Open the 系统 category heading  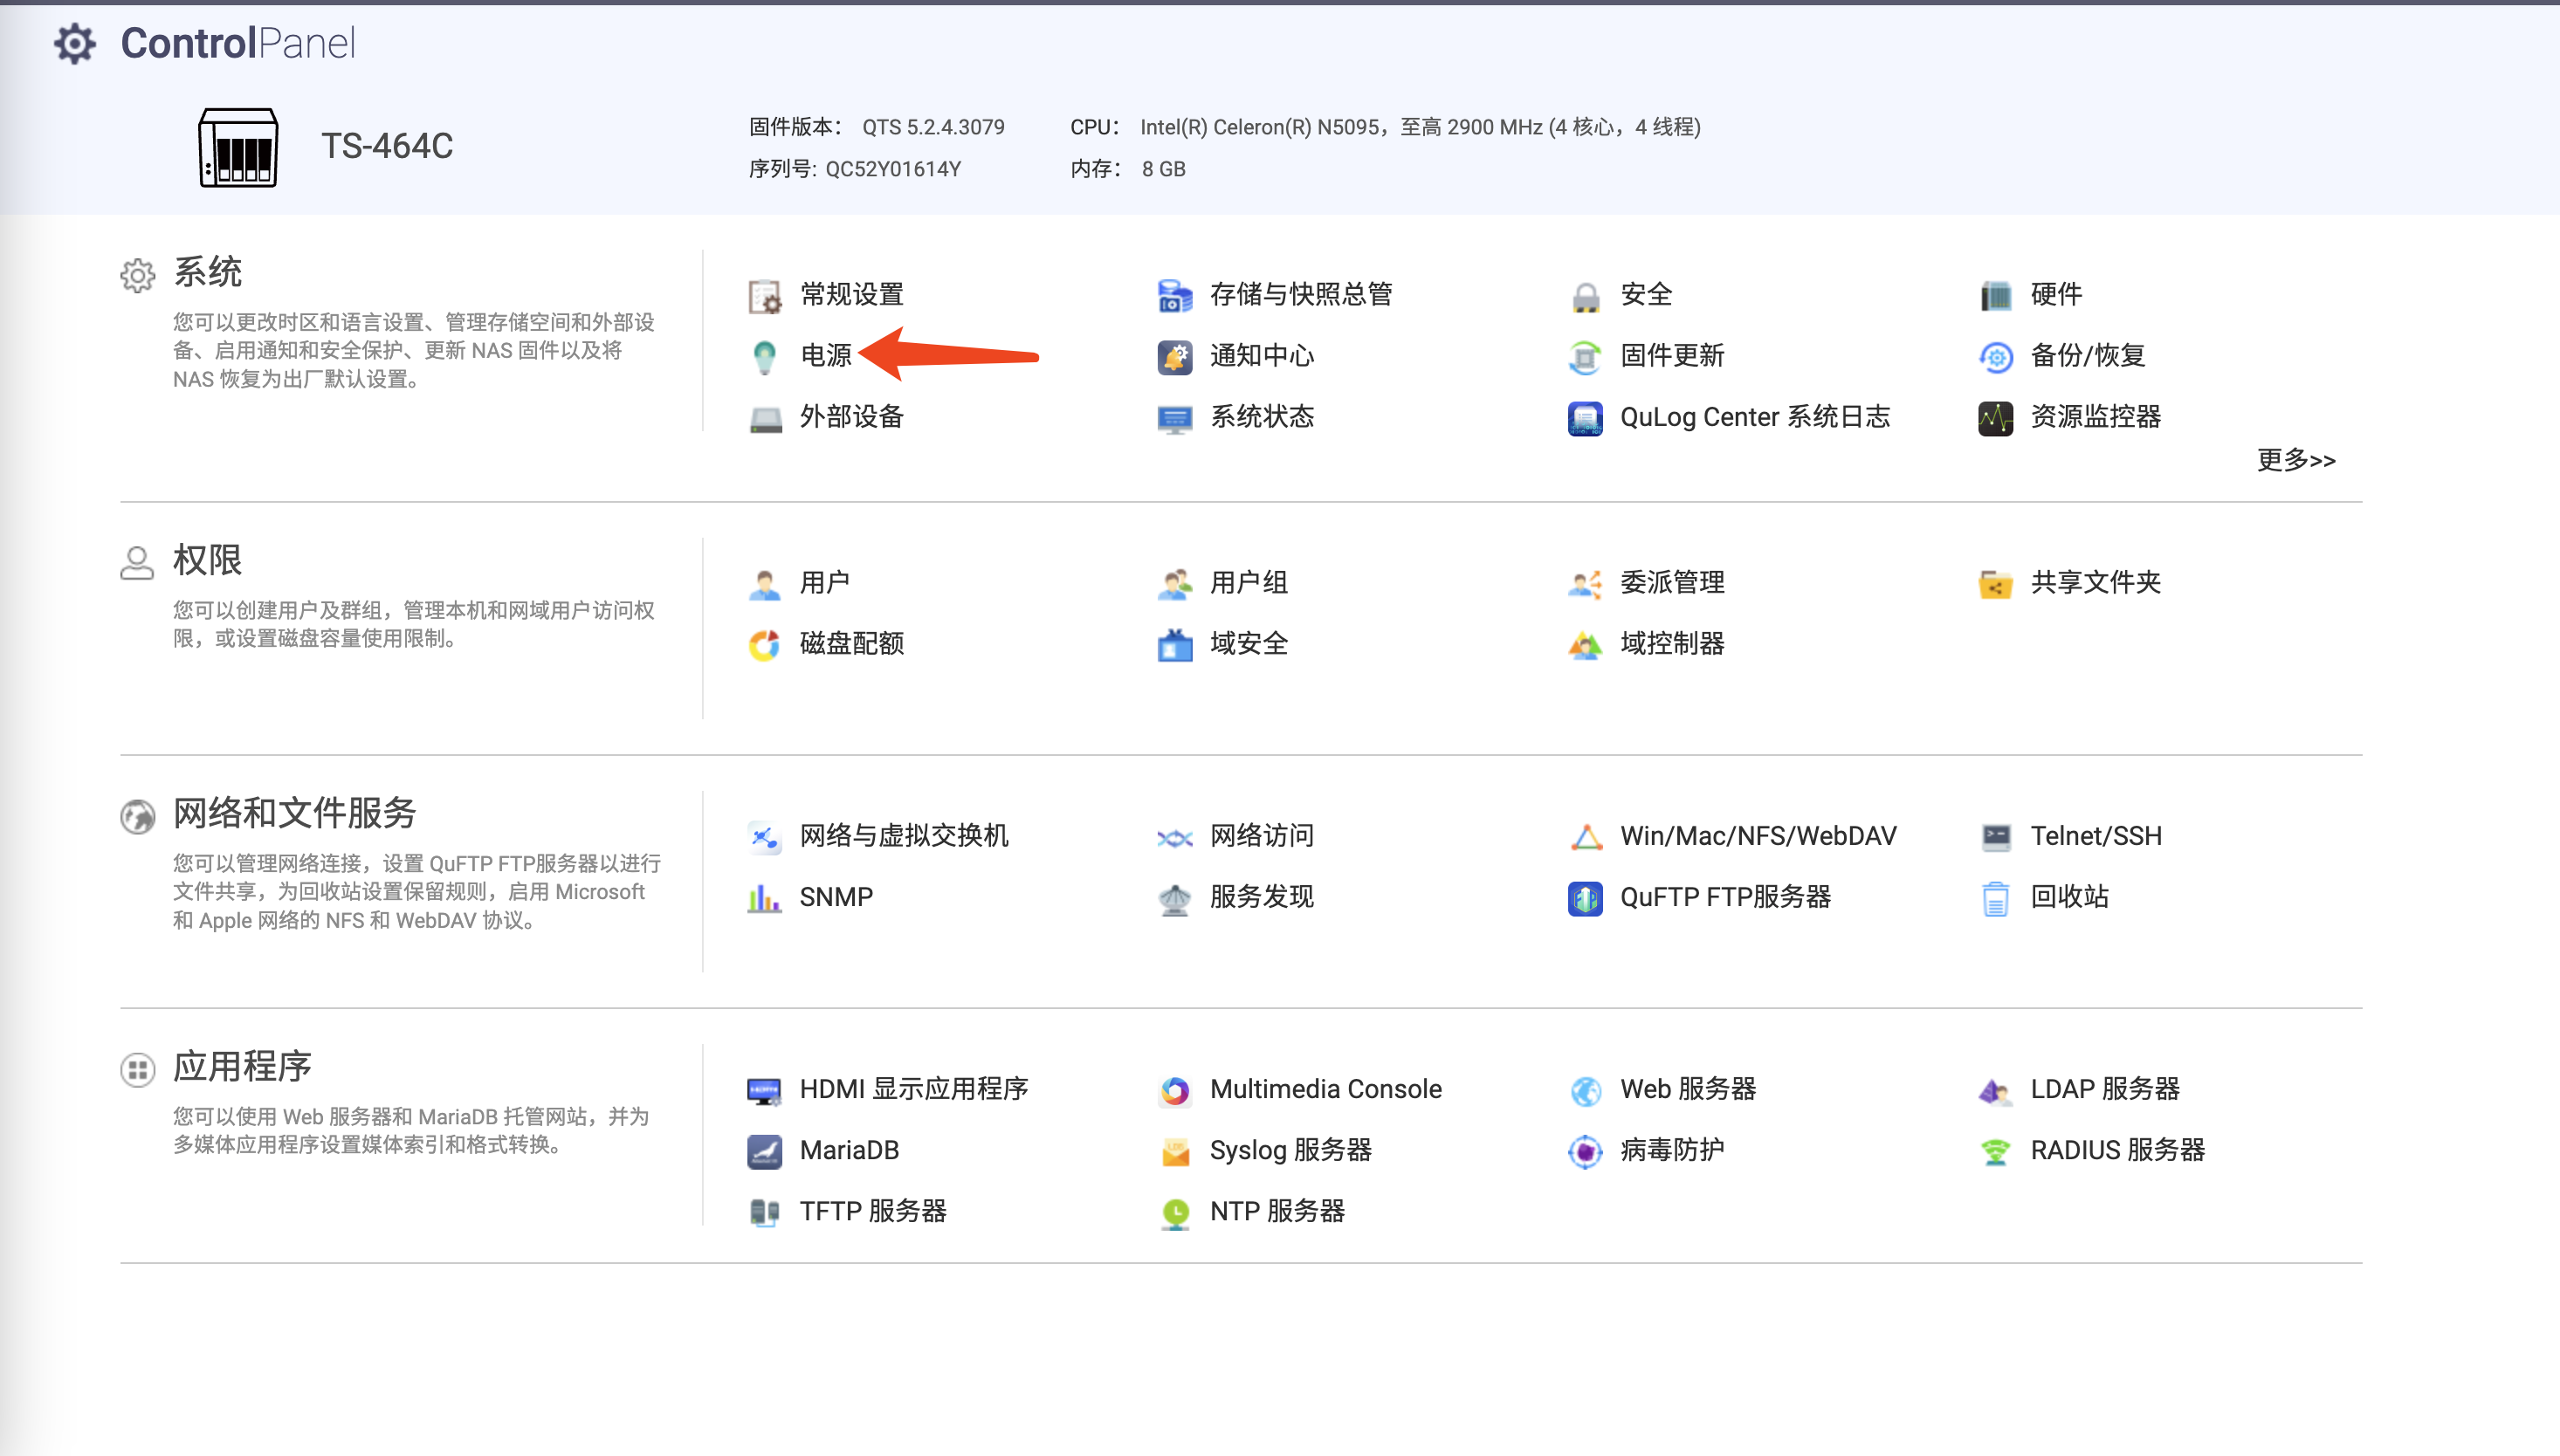pyautogui.click(x=208, y=272)
